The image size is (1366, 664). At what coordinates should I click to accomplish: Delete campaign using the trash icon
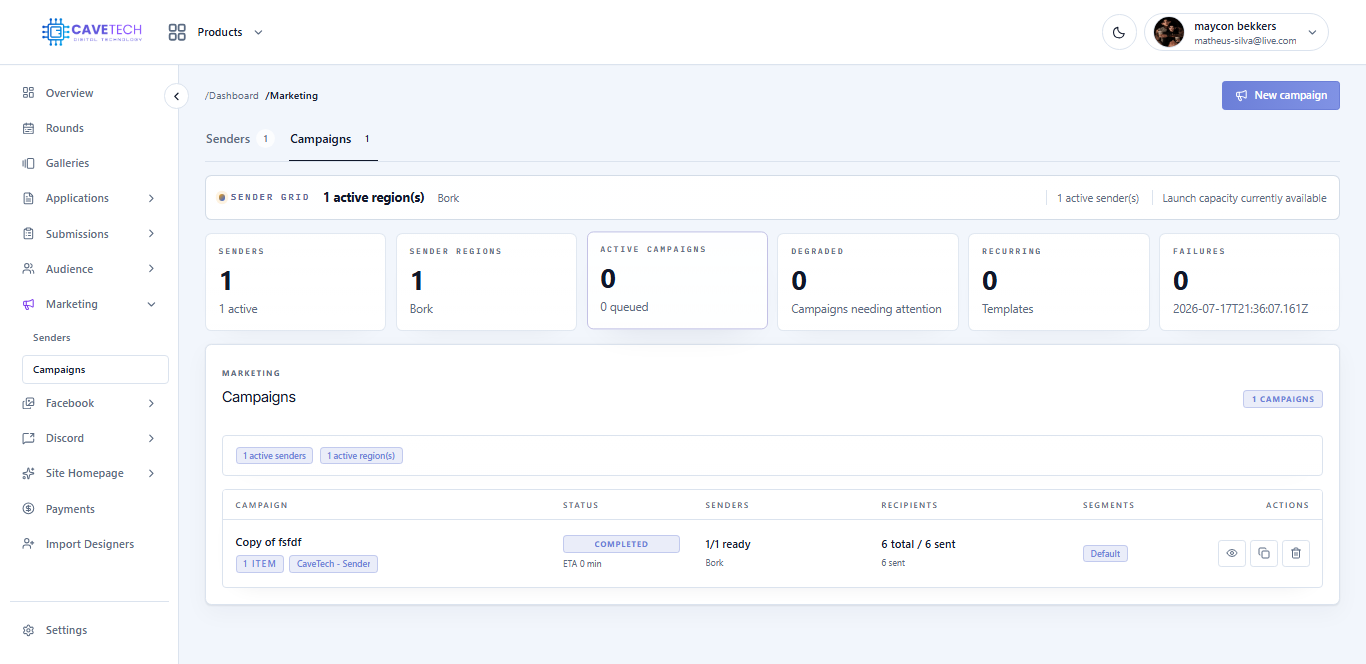coord(1296,553)
